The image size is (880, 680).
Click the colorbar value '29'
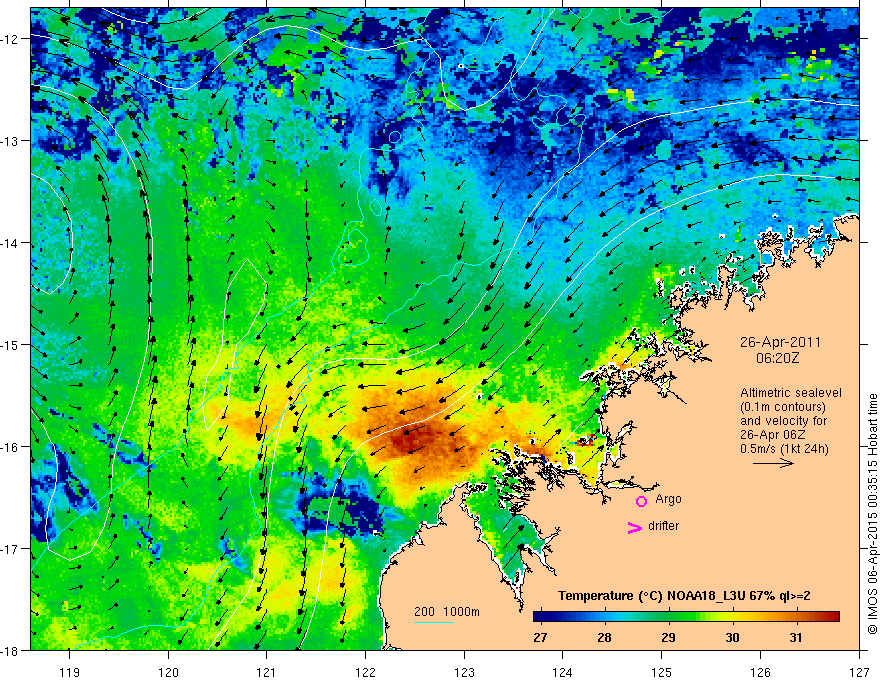click(x=668, y=637)
